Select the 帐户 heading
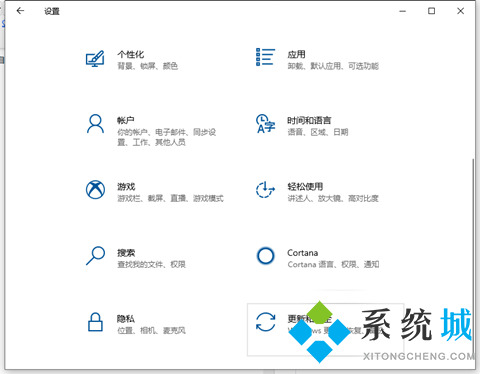Image resolution: width=480 pixels, height=374 pixels. point(126,120)
